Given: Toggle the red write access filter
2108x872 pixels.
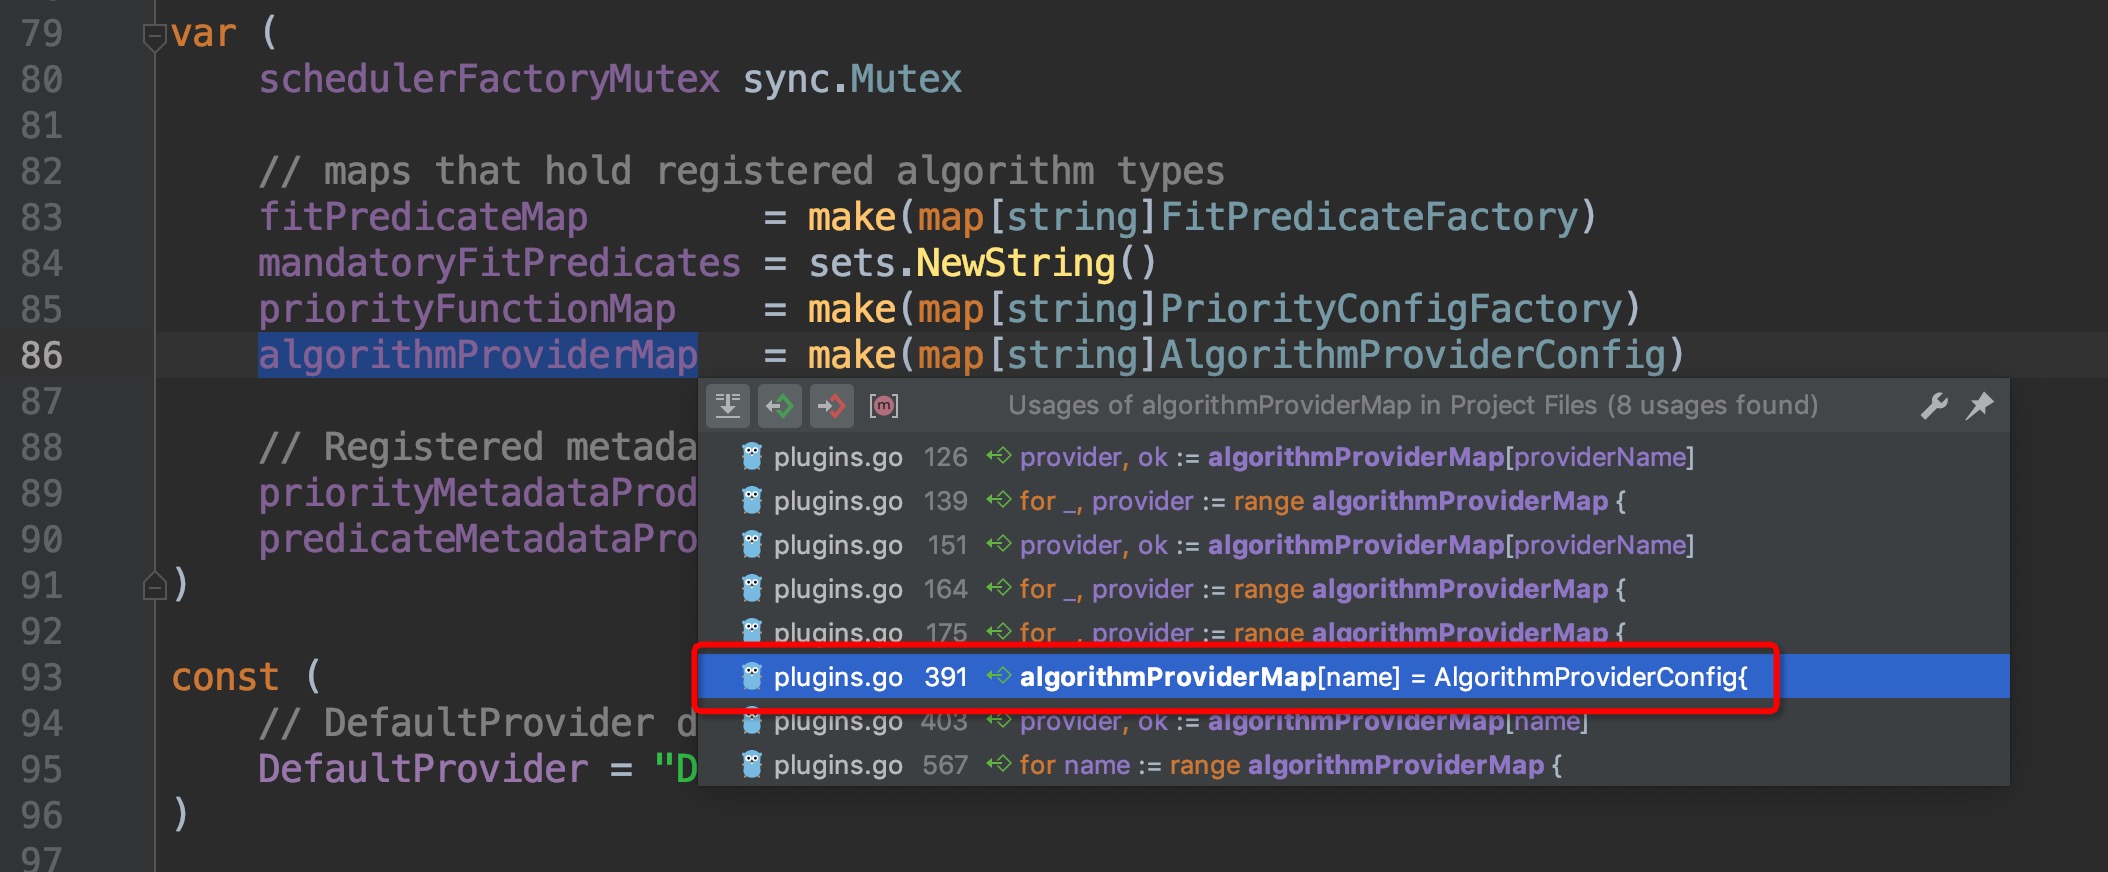Looking at the screenshot, I should click(x=831, y=405).
